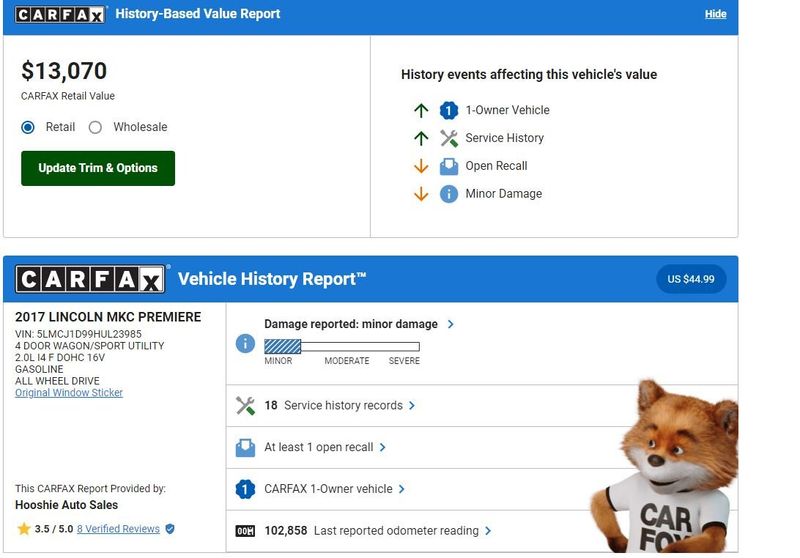This screenshot has width=800, height=558.
Task: Expand Damage reported: minor damage chevron
Action: pyautogui.click(x=451, y=324)
